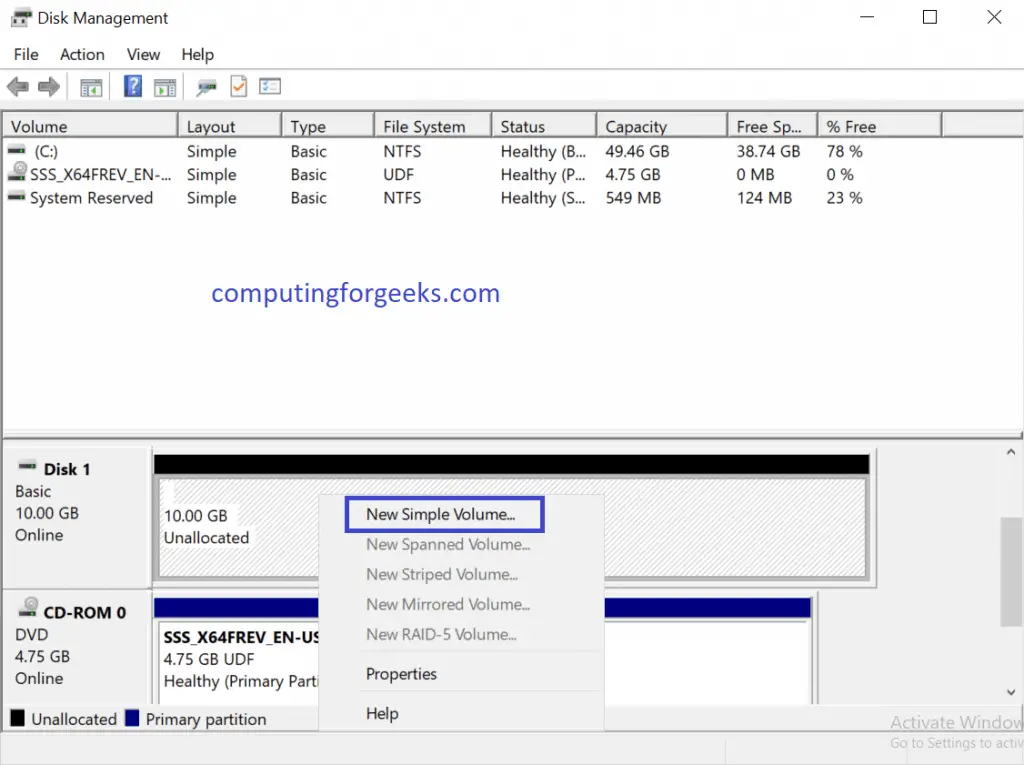Open the Action menu
Screen dimensions: 1024x765
coord(82,54)
